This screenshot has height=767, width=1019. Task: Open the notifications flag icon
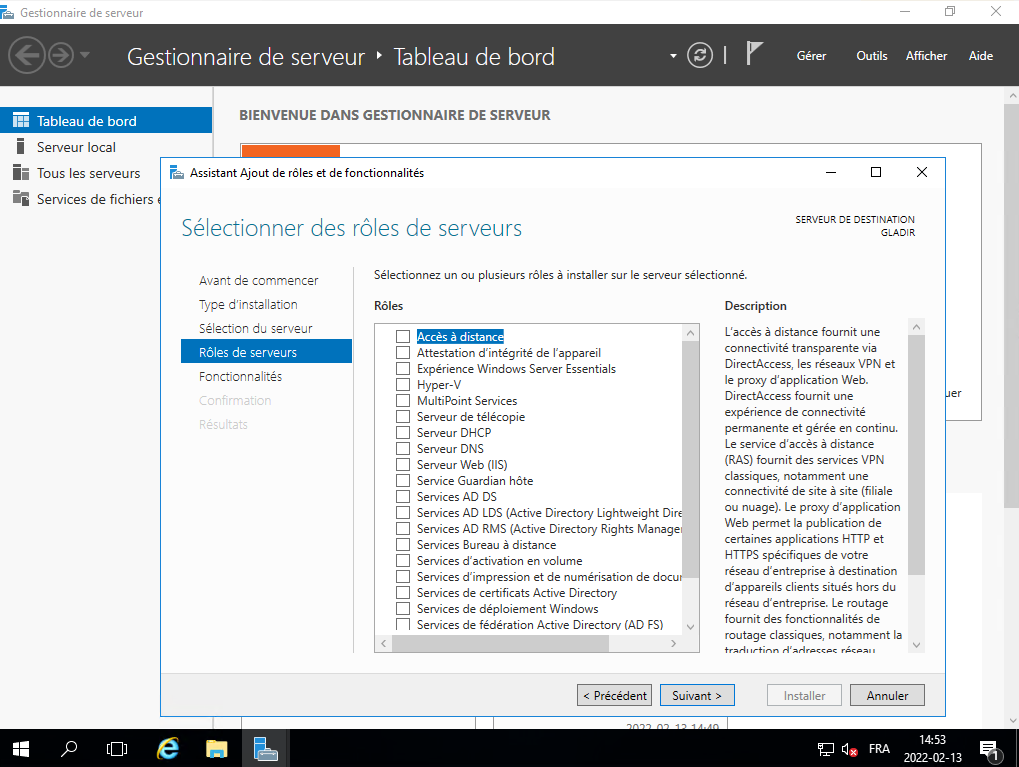point(753,53)
